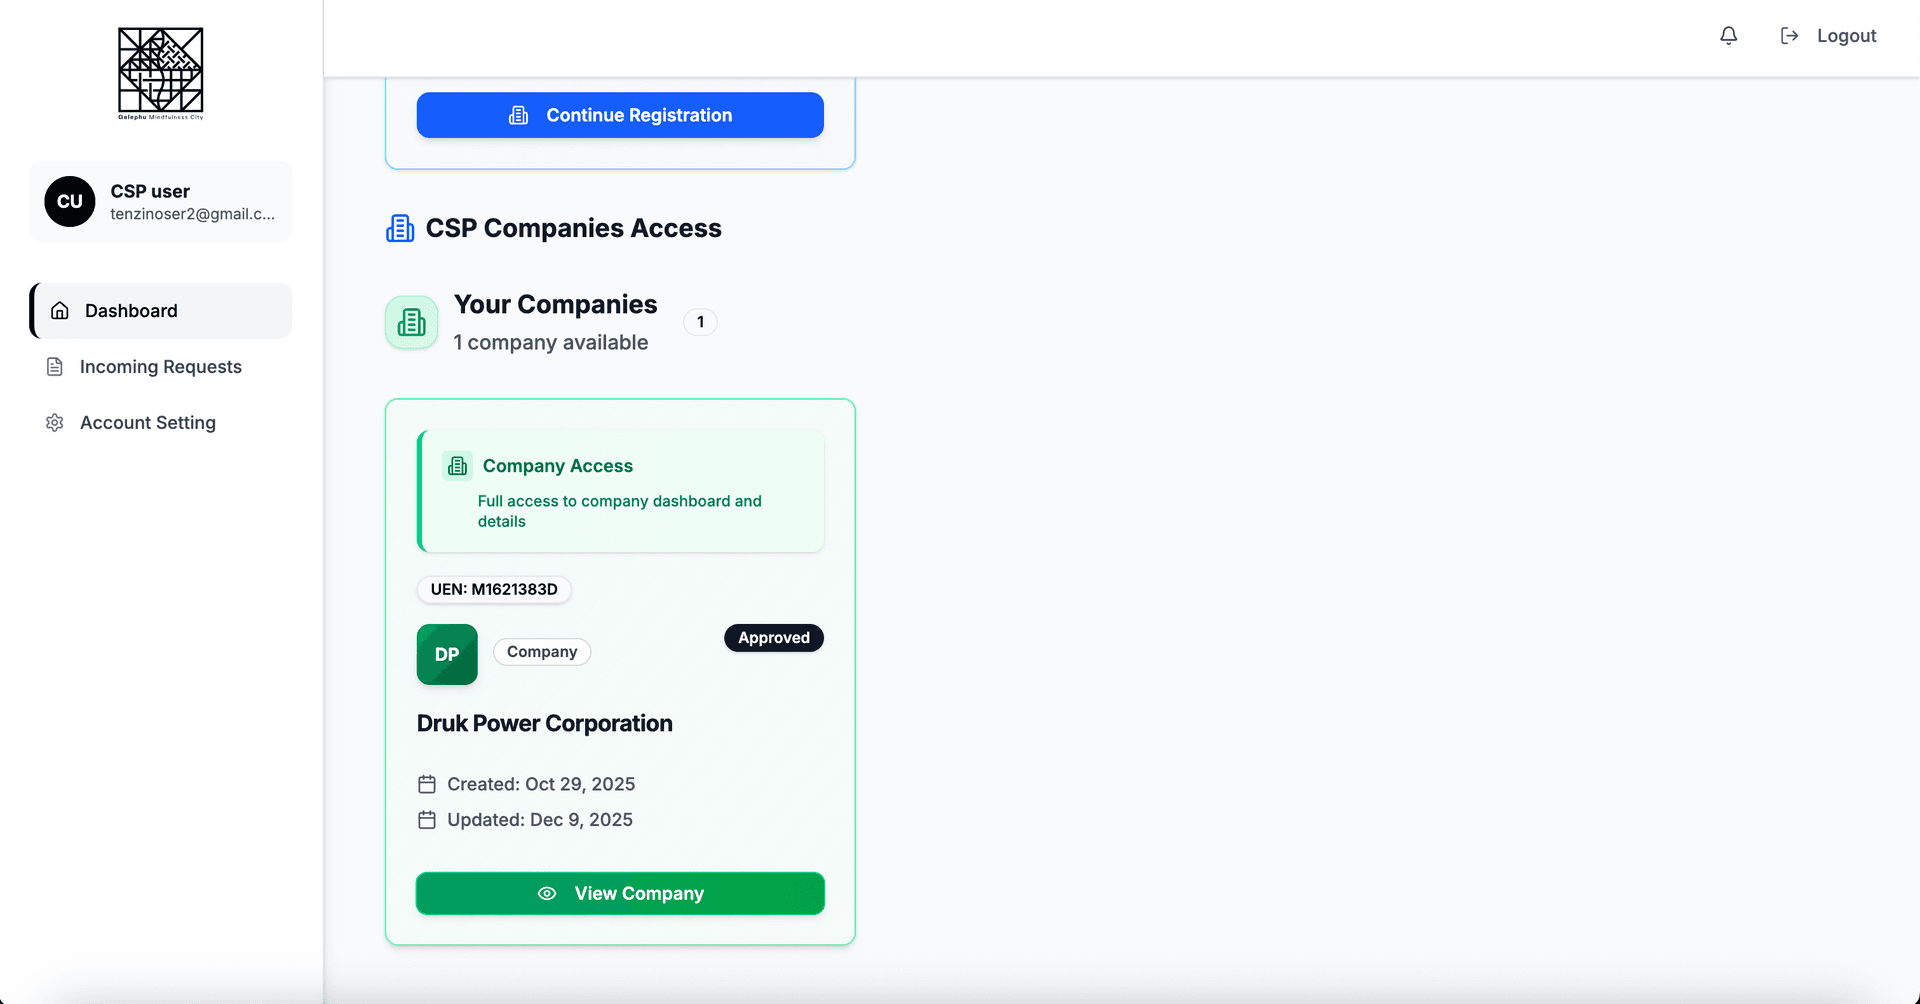Click the notification bell icon
The image size is (1920, 1004).
coord(1728,35)
